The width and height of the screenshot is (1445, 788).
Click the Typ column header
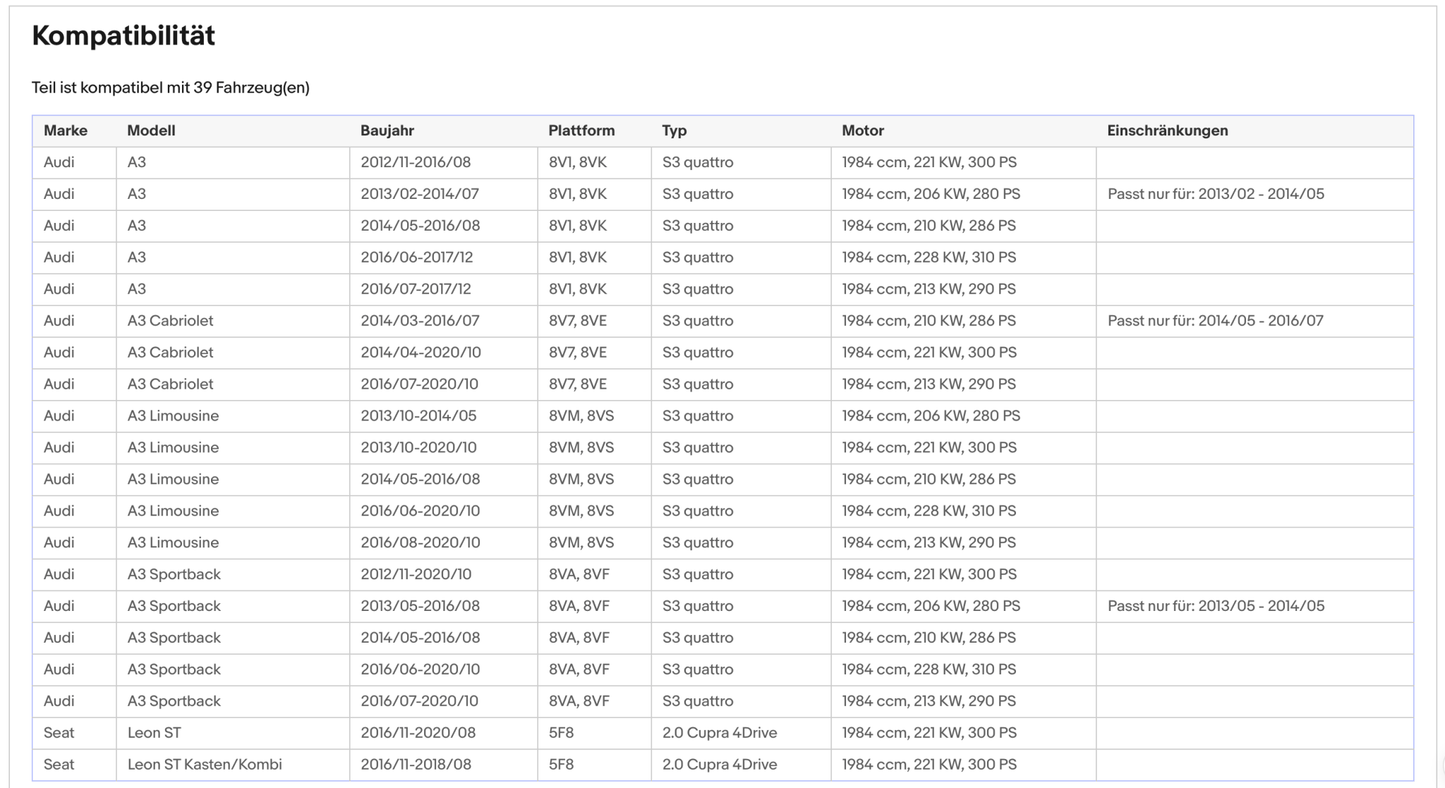[674, 131]
